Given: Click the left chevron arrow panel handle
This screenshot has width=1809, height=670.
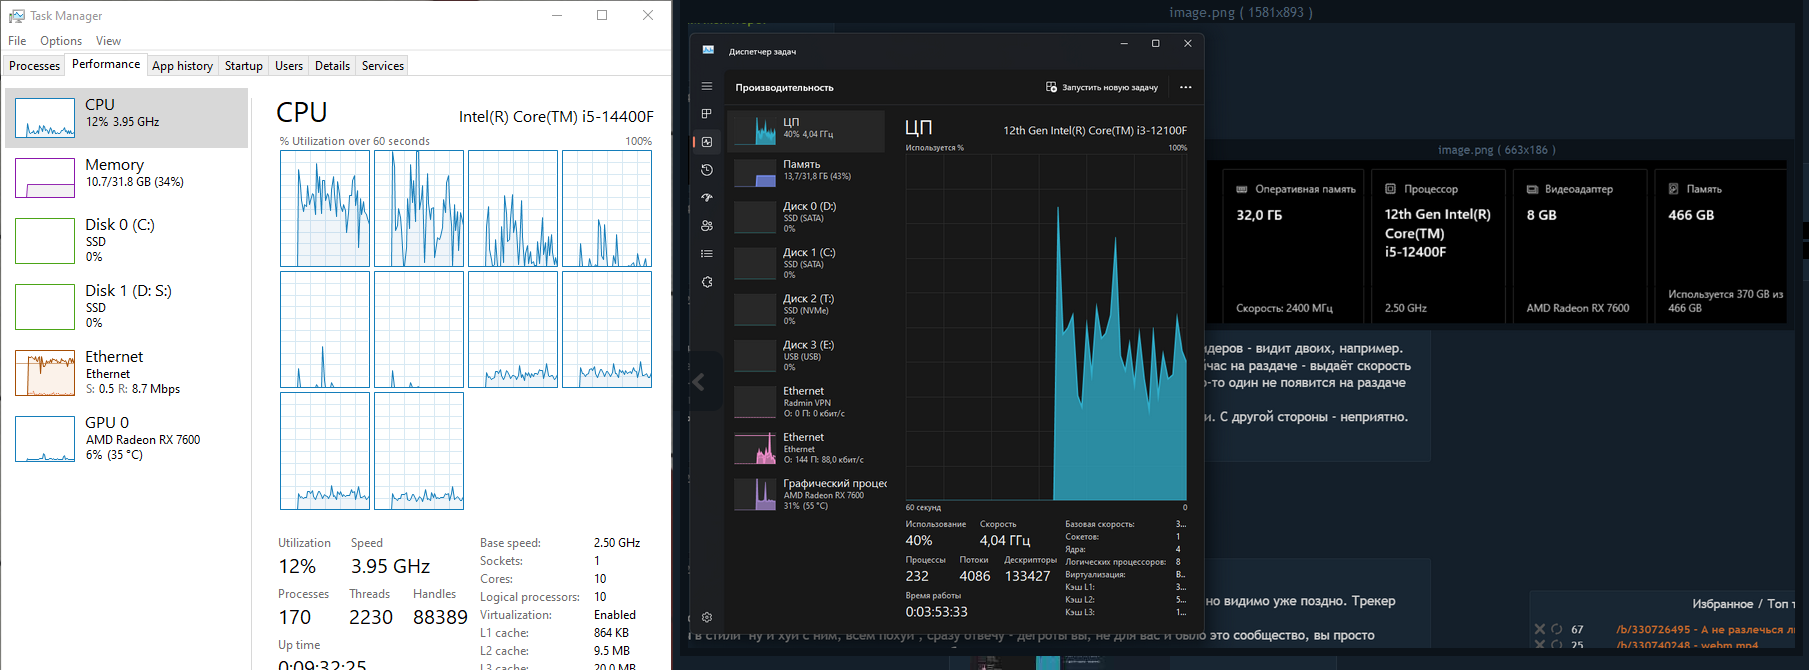Looking at the screenshot, I should (x=699, y=382).
